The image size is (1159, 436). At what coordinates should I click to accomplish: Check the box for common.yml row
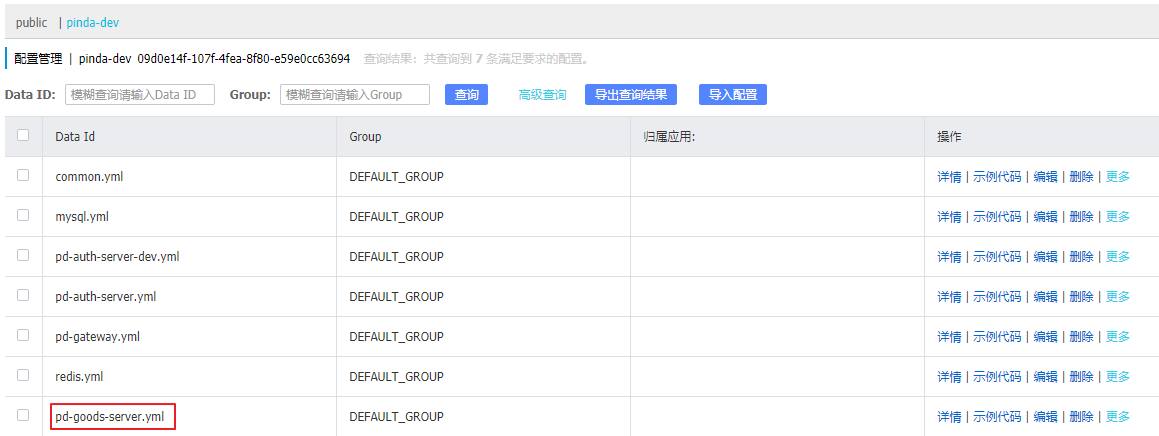tap(23, 176)
